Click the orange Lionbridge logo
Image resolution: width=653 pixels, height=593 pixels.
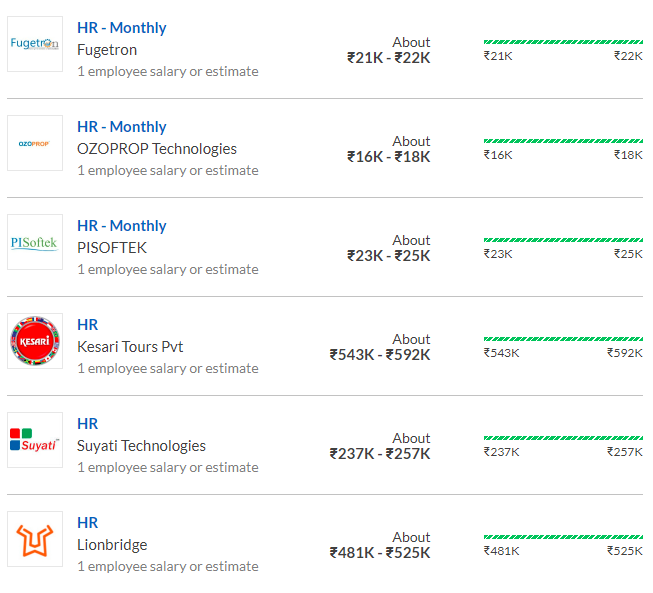click(35, 539)
